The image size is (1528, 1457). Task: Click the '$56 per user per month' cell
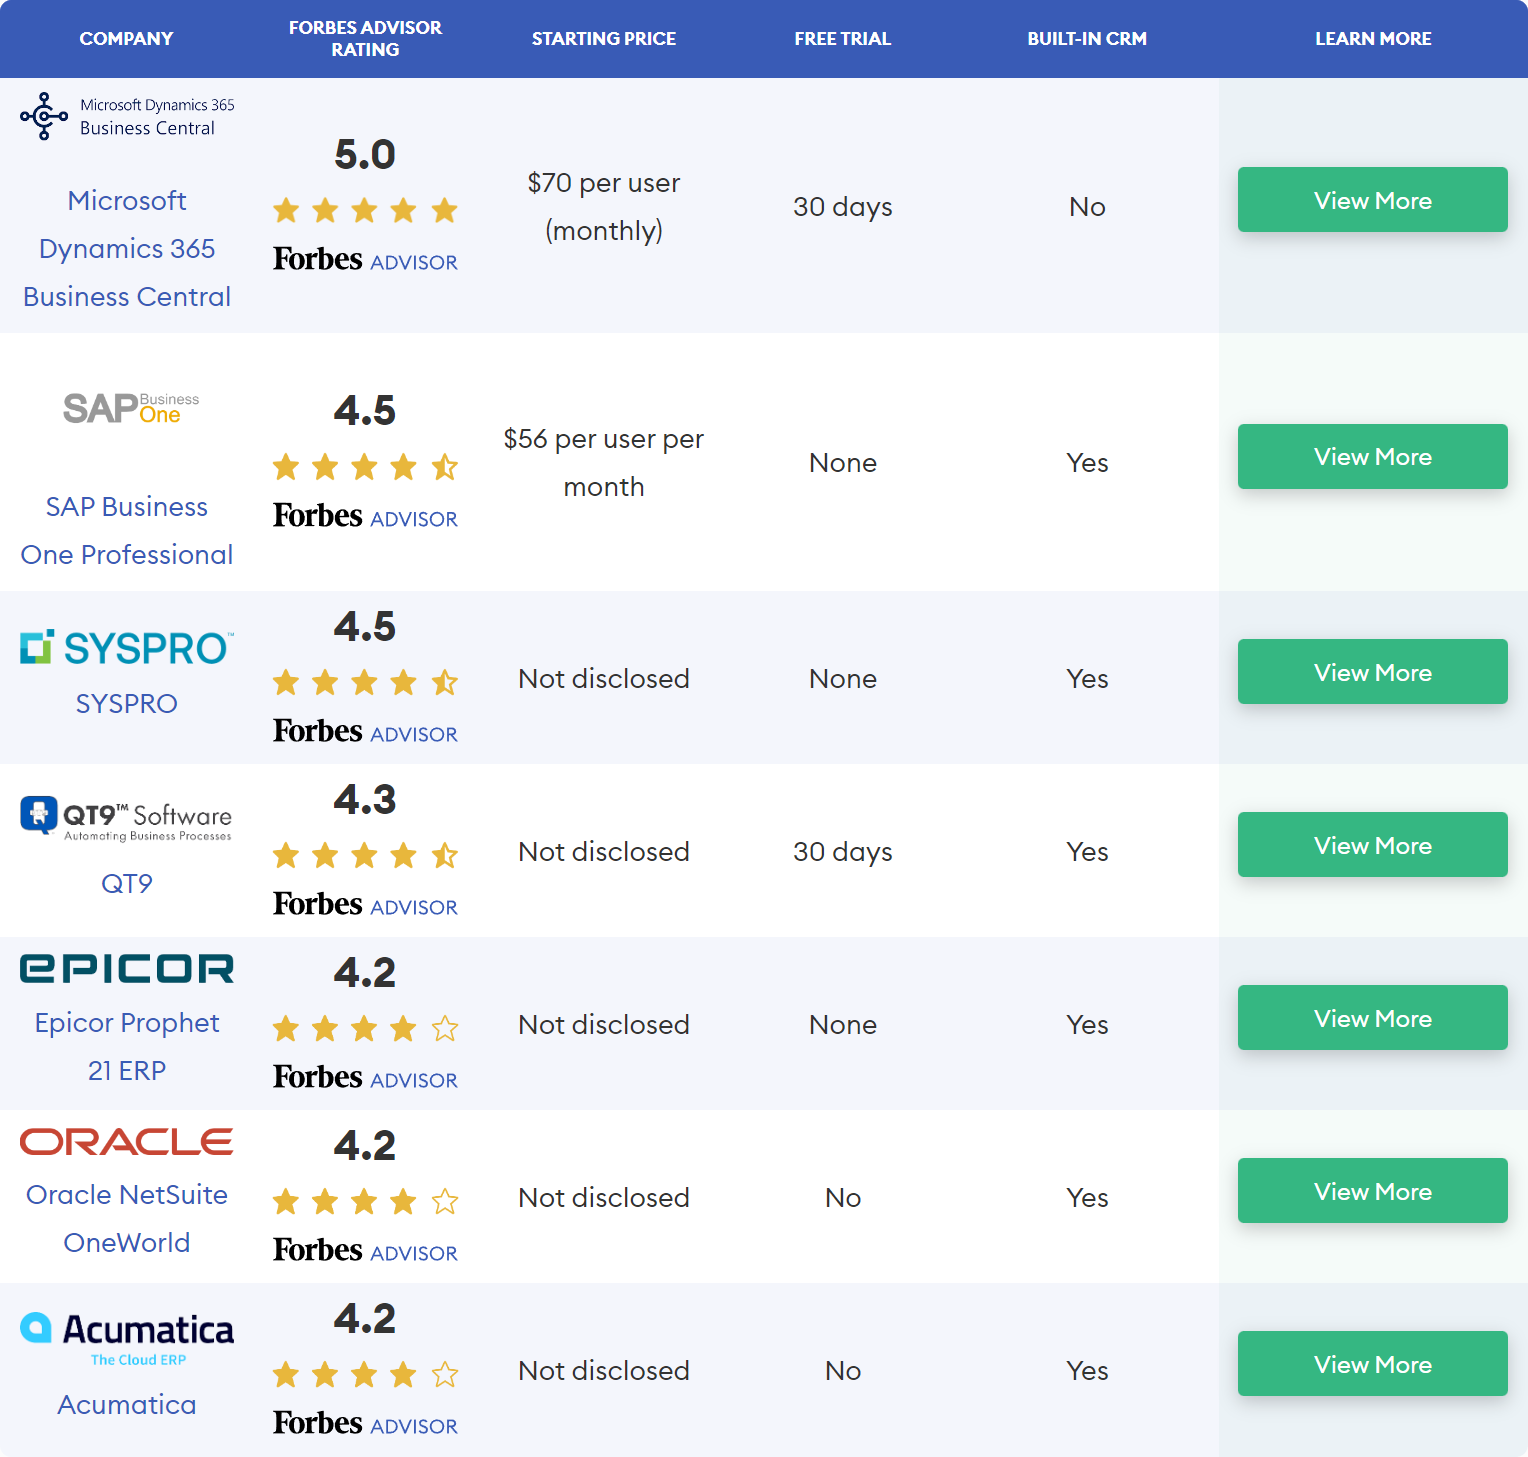click(x=604, y=463)
